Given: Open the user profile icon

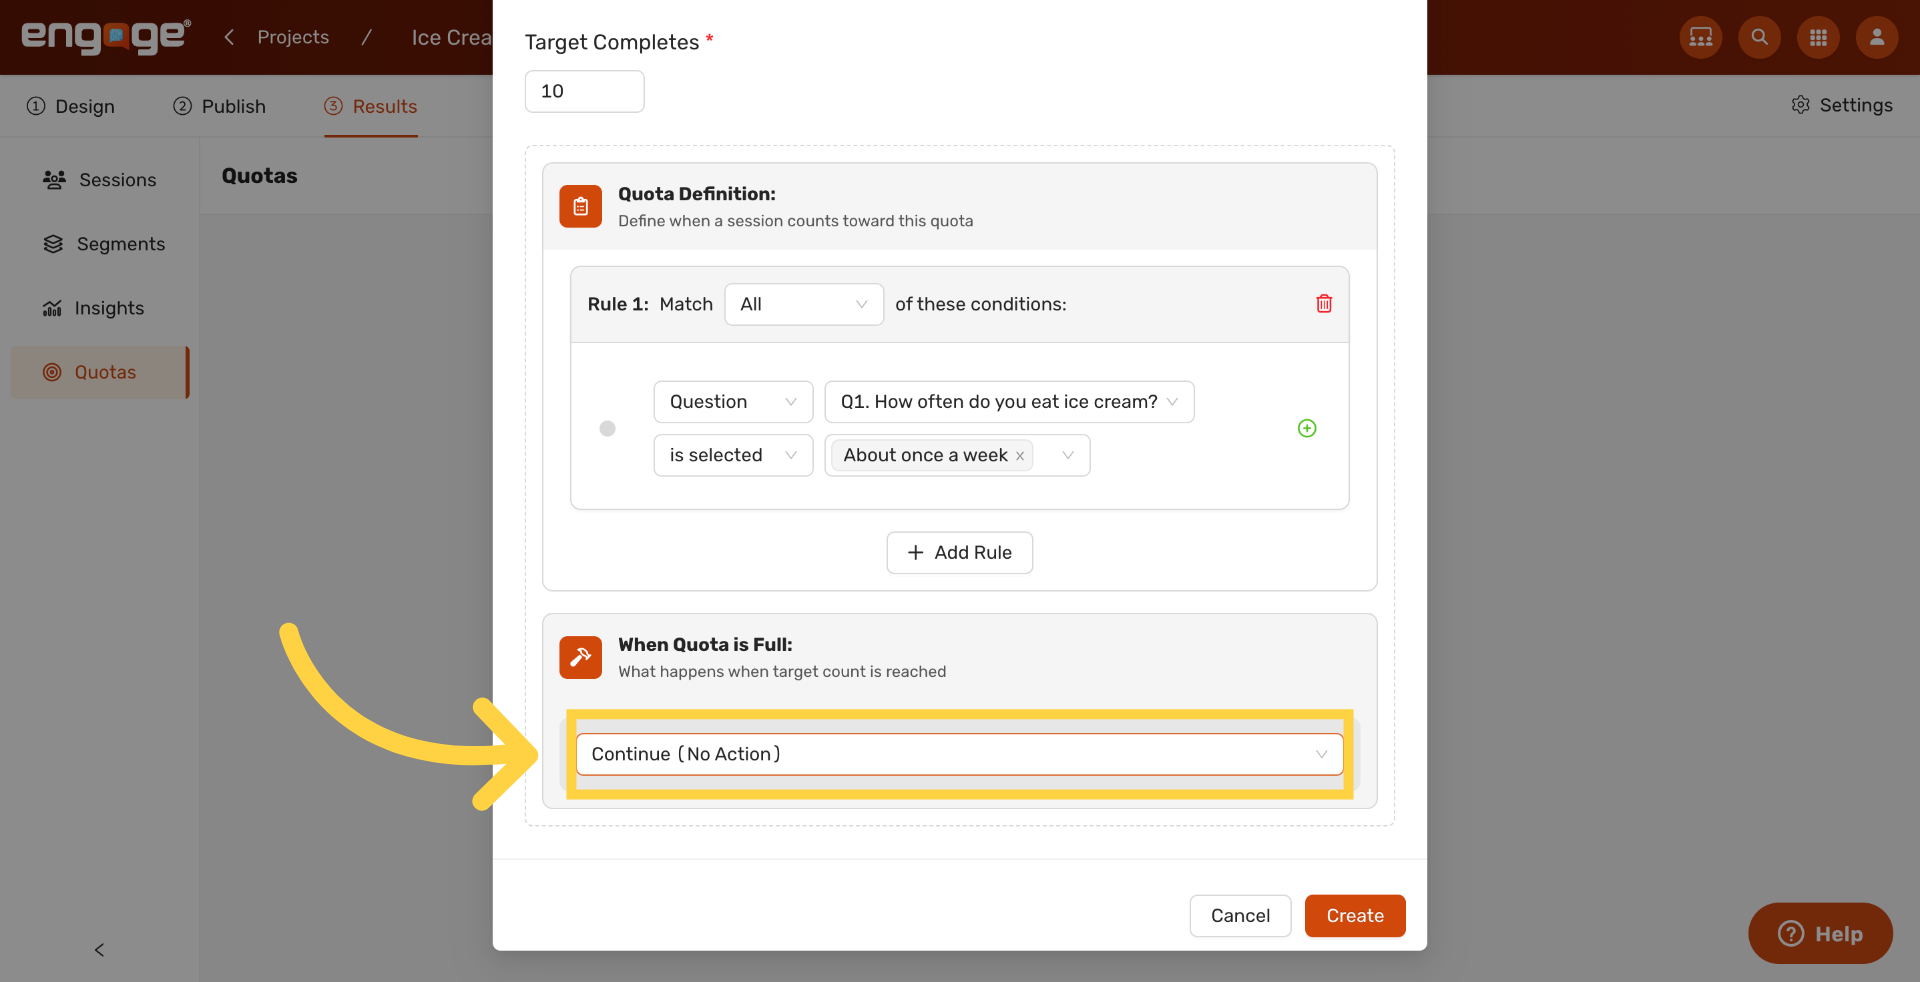Looking at the screenshot, I should 1877,37.
